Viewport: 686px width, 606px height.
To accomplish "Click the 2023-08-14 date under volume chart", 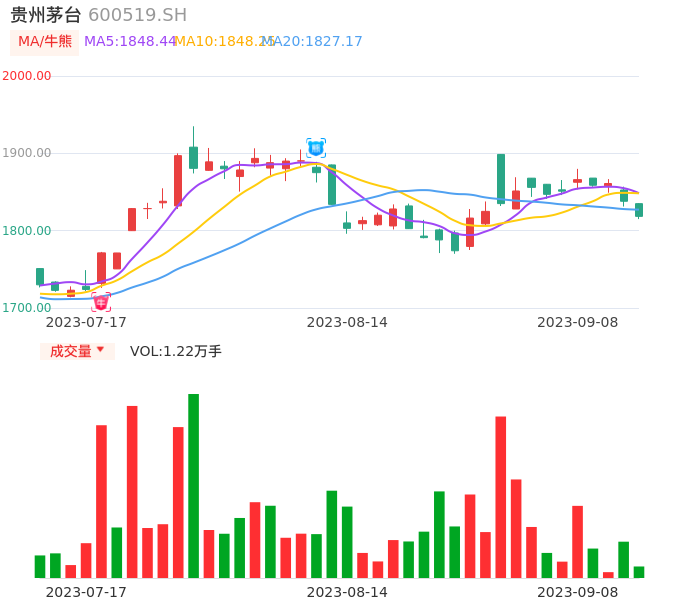I will (x=347, y=592).
